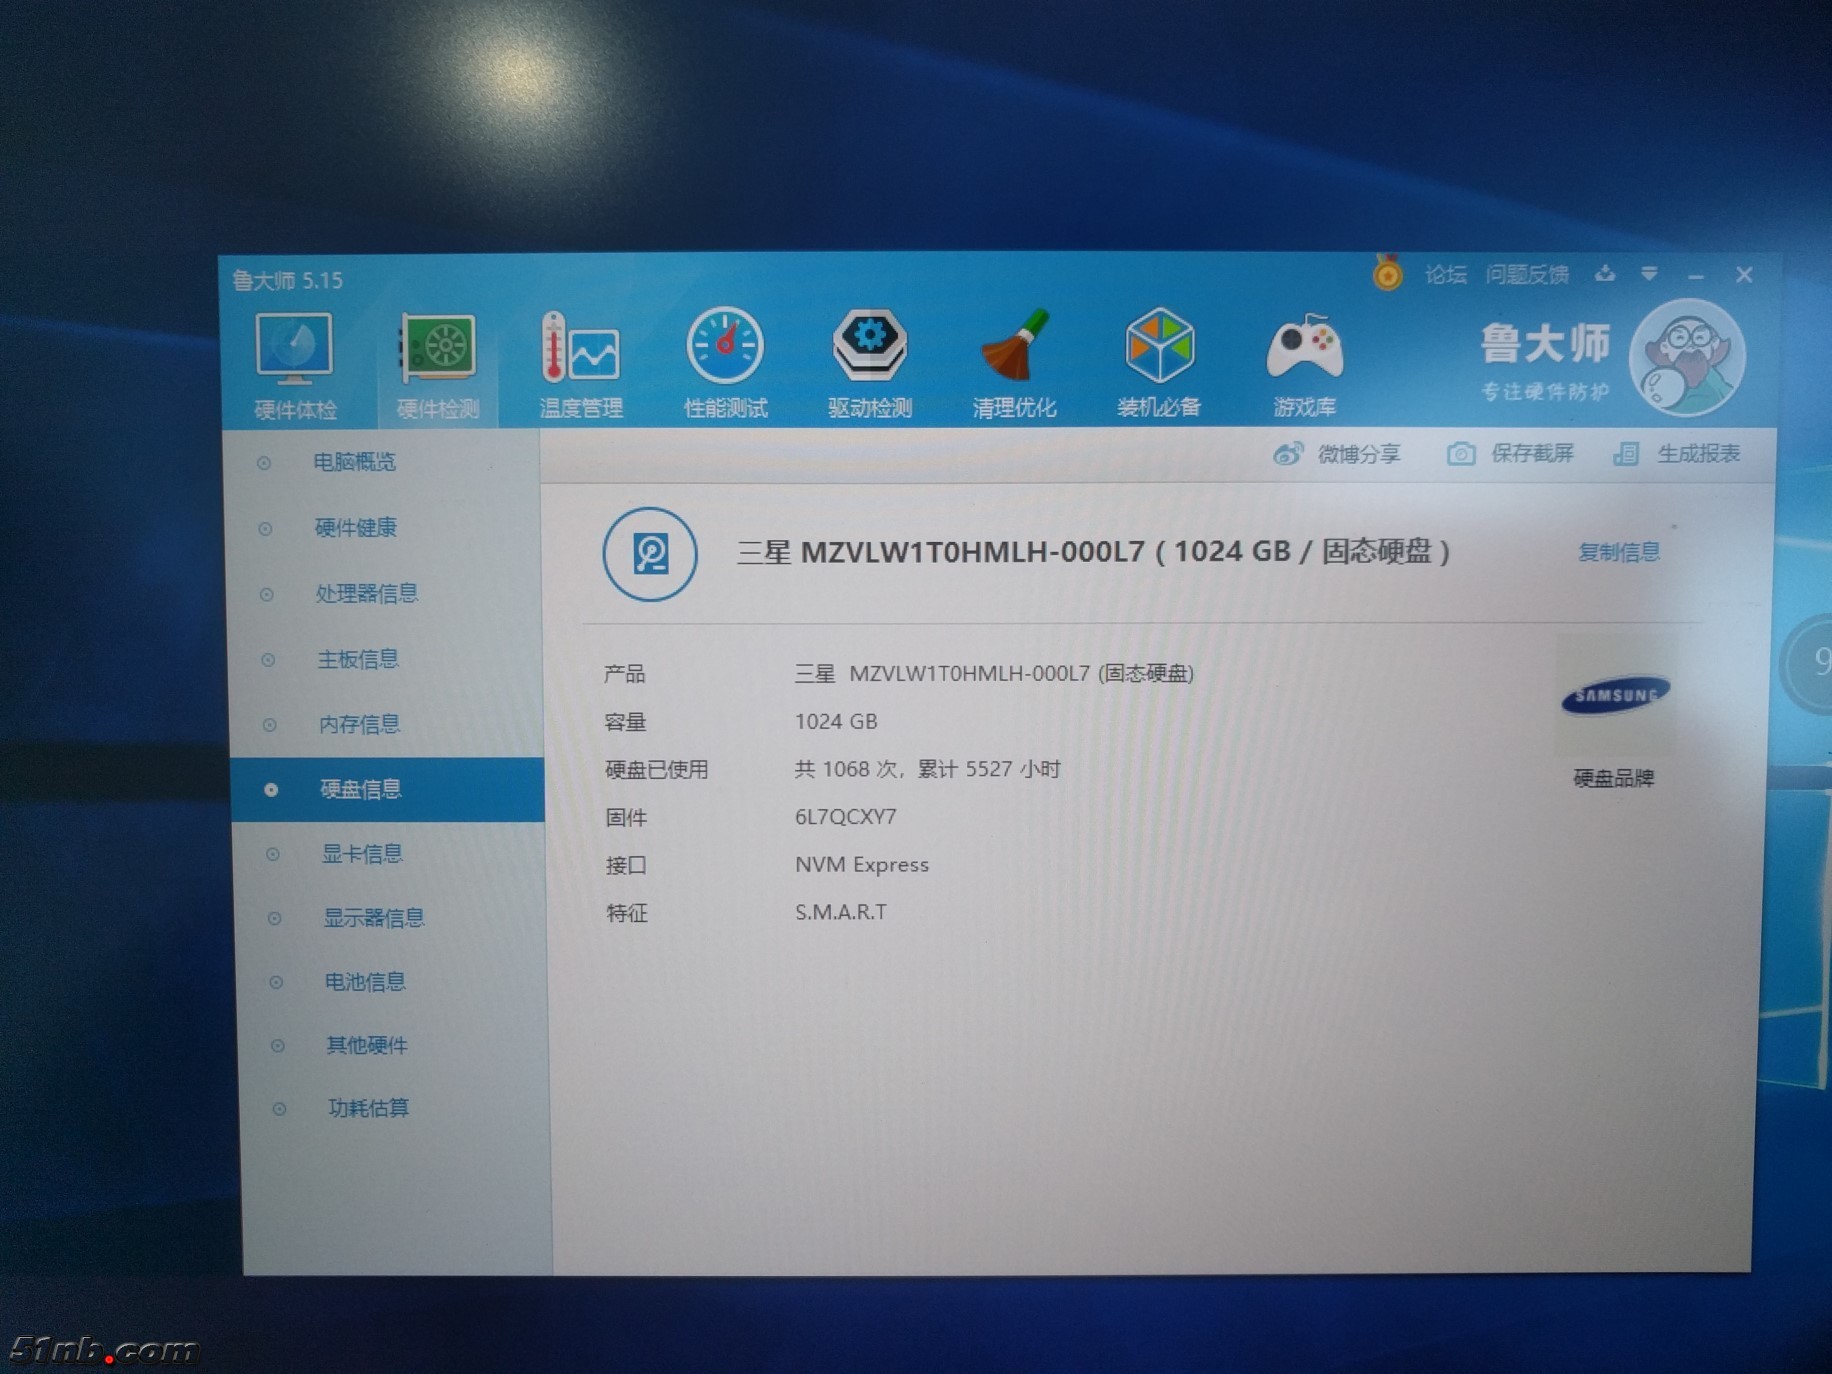
Task: Click the gold medal icon in title bar
Action: coord(1387,273)
